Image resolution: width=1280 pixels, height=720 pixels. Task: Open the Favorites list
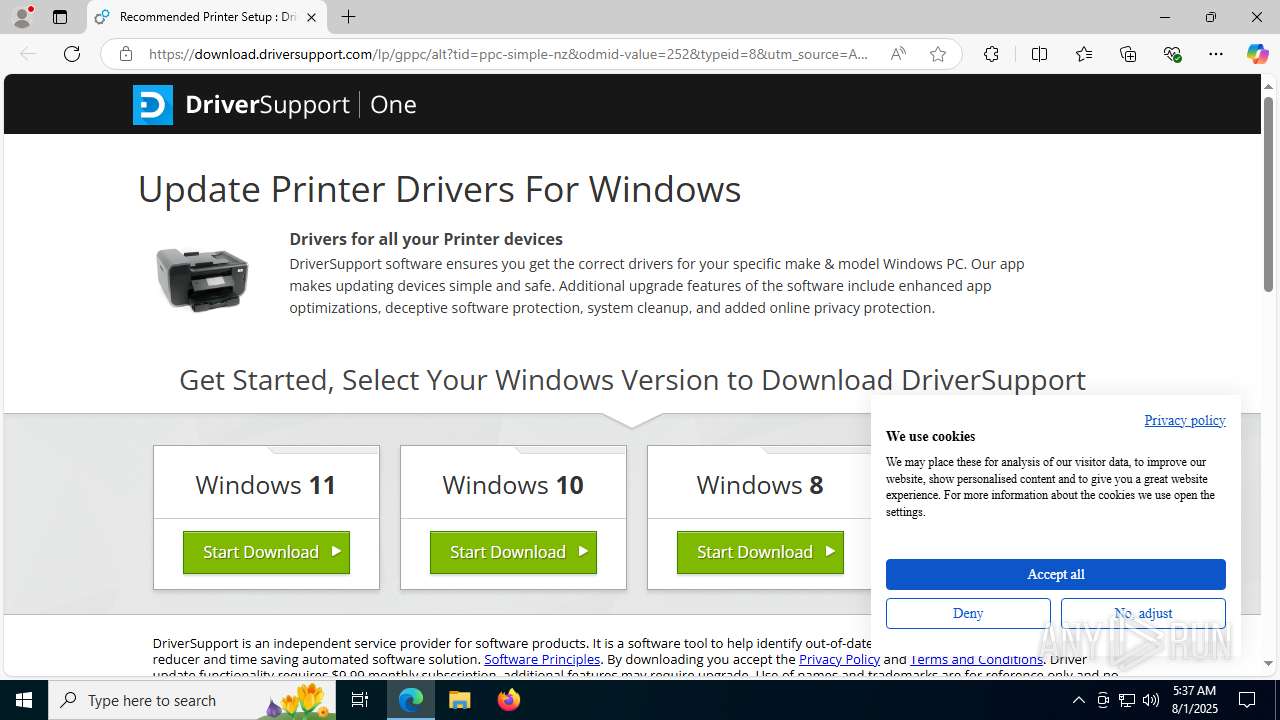click(x=1084, y=54)
